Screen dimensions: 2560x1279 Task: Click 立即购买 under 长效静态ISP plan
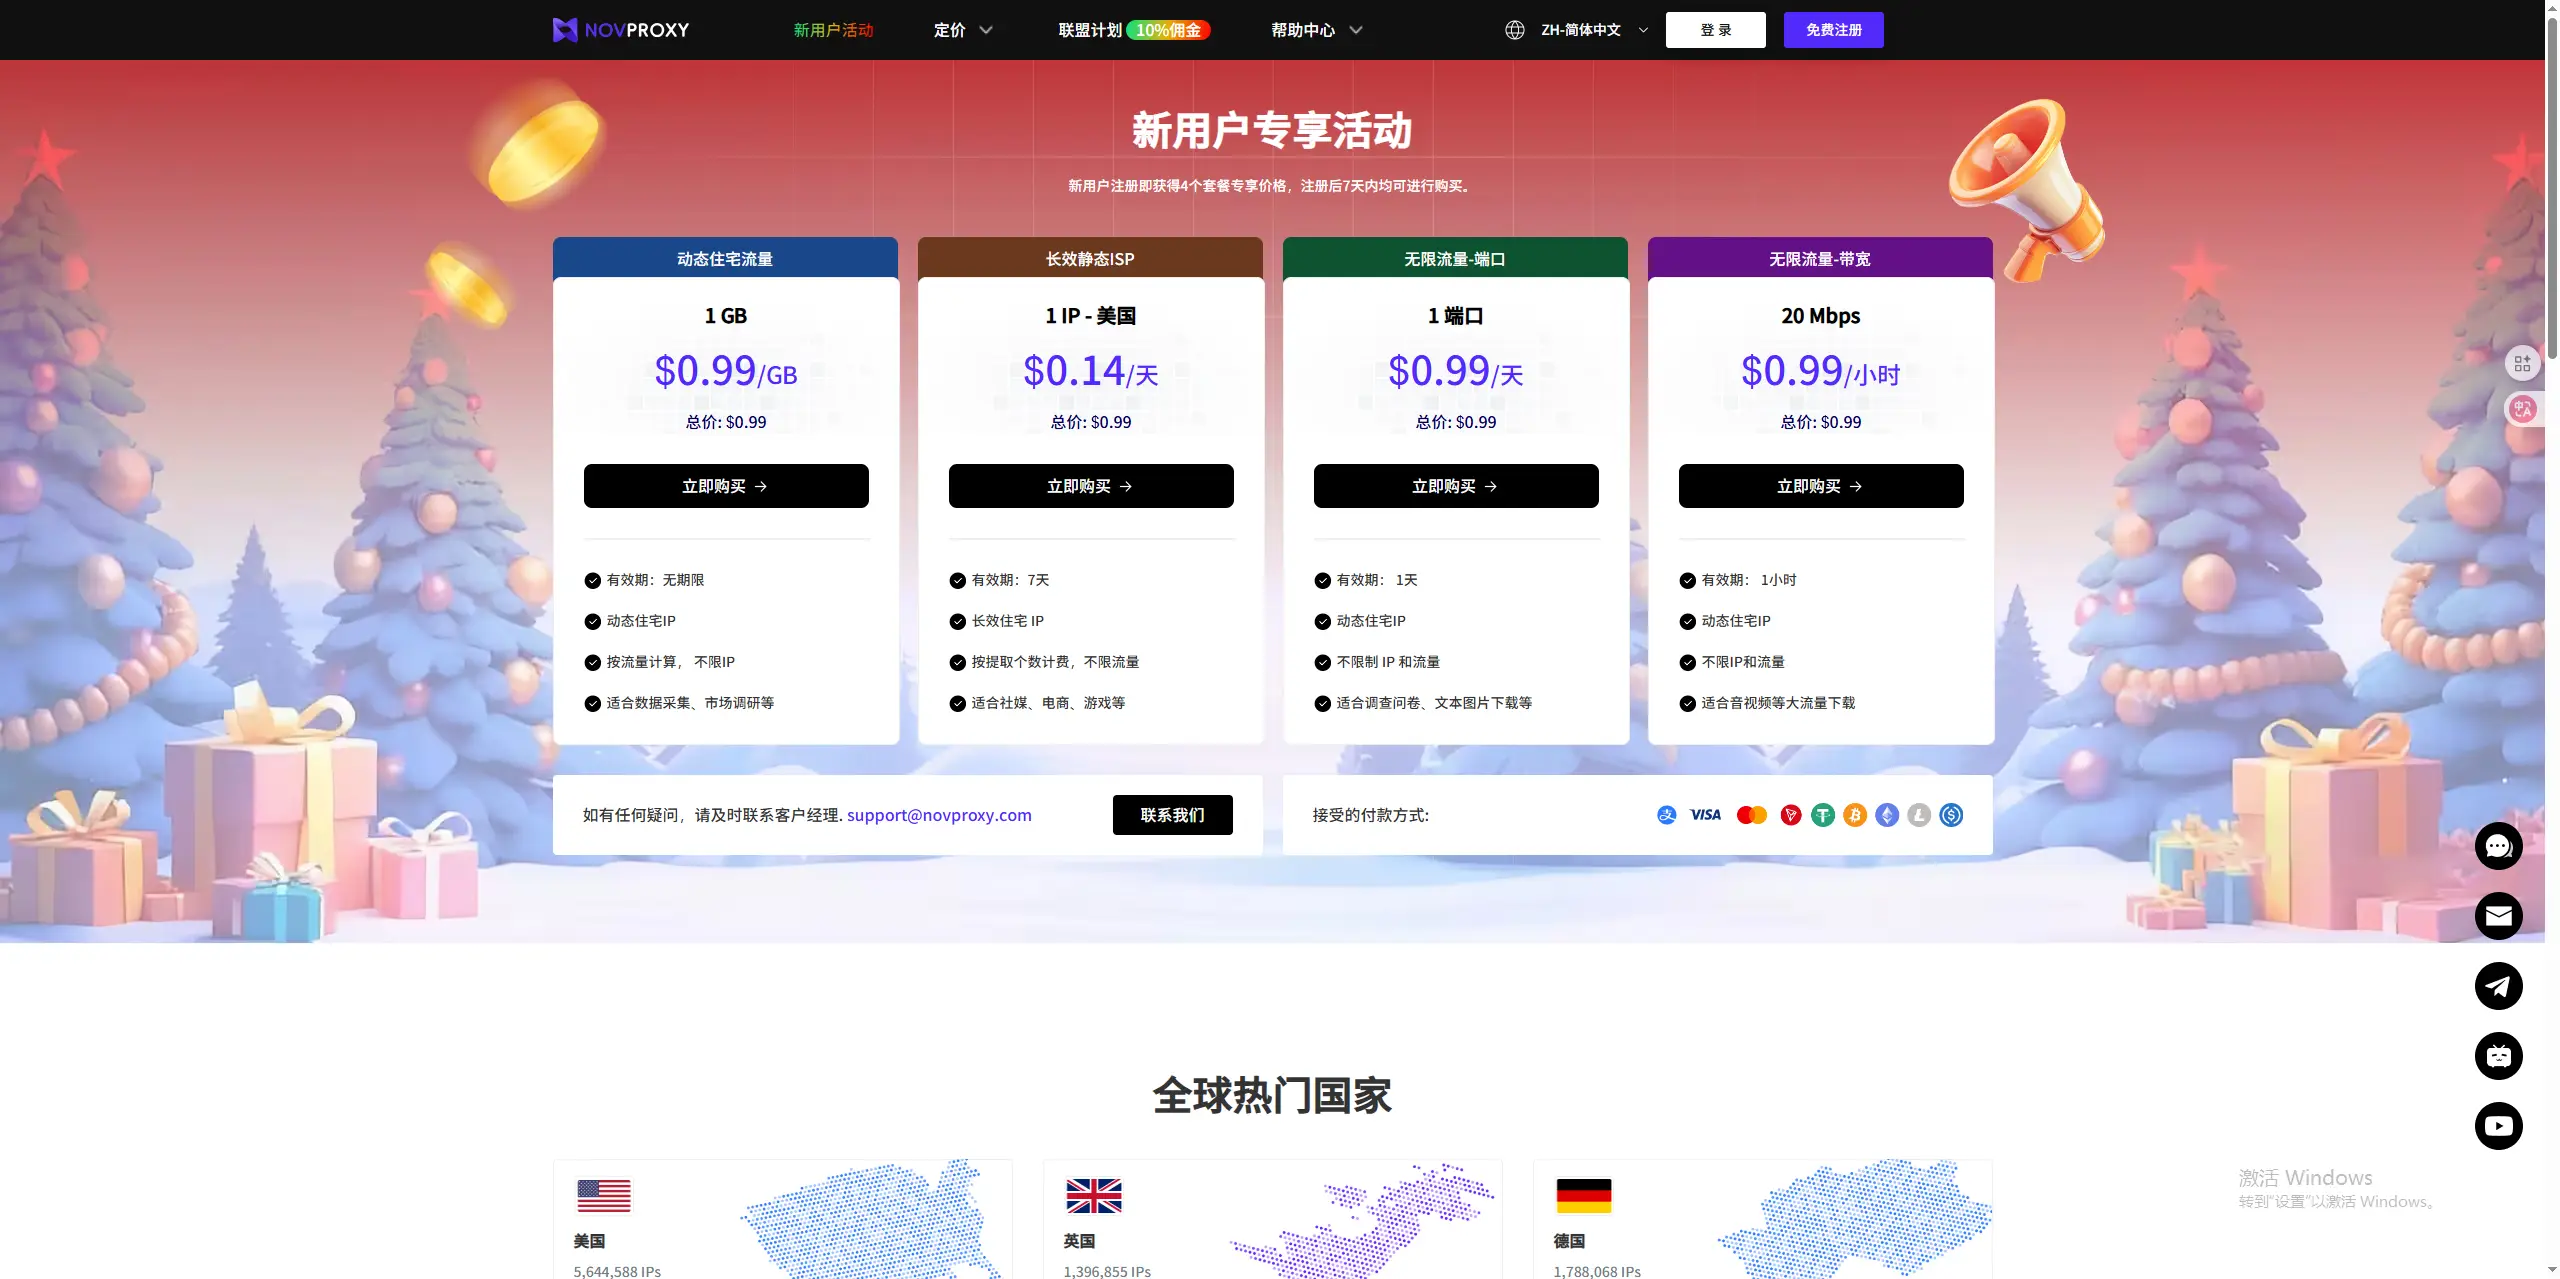pyautogui.click(x=1090, y=486)
